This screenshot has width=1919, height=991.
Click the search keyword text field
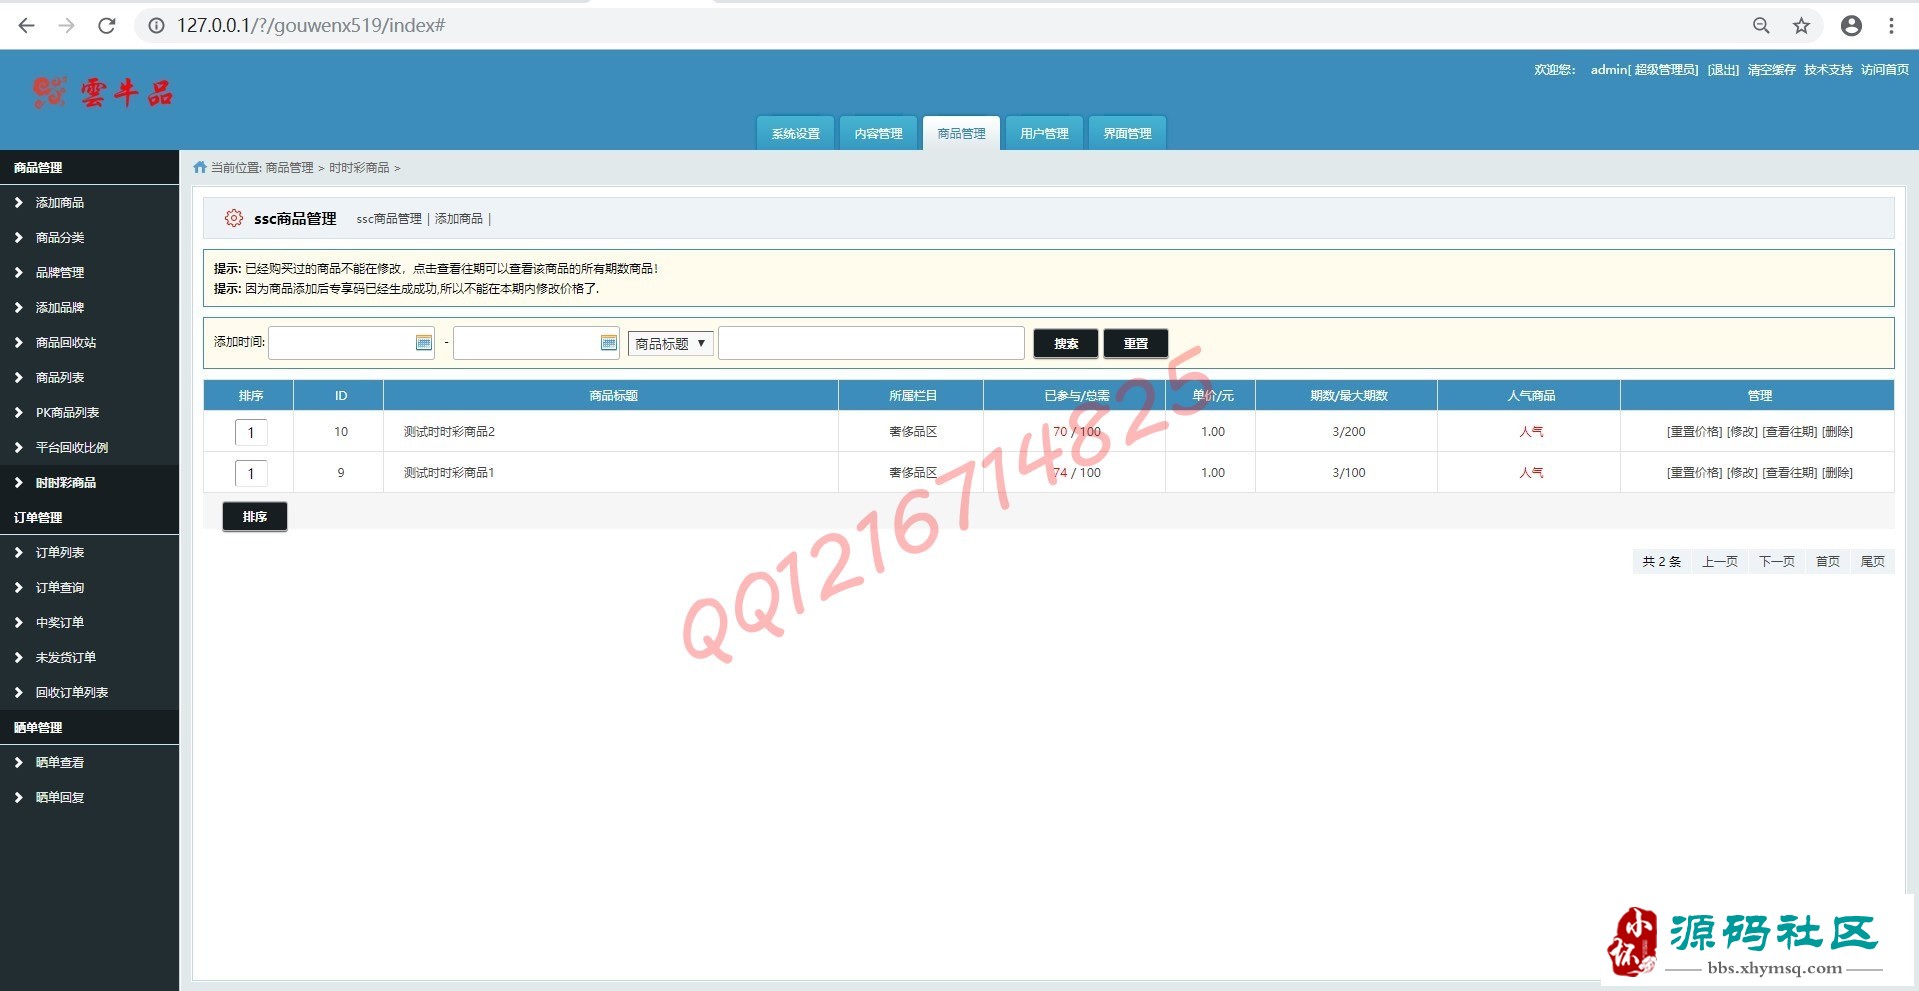point(871,343)
